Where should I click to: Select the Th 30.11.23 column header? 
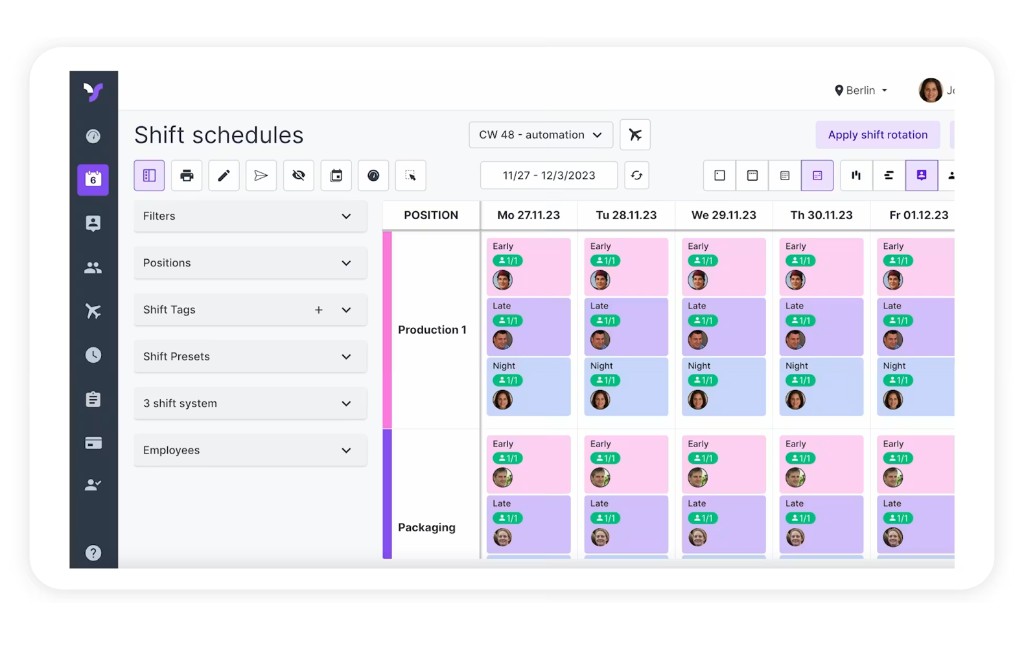click(x=822, y=215)
